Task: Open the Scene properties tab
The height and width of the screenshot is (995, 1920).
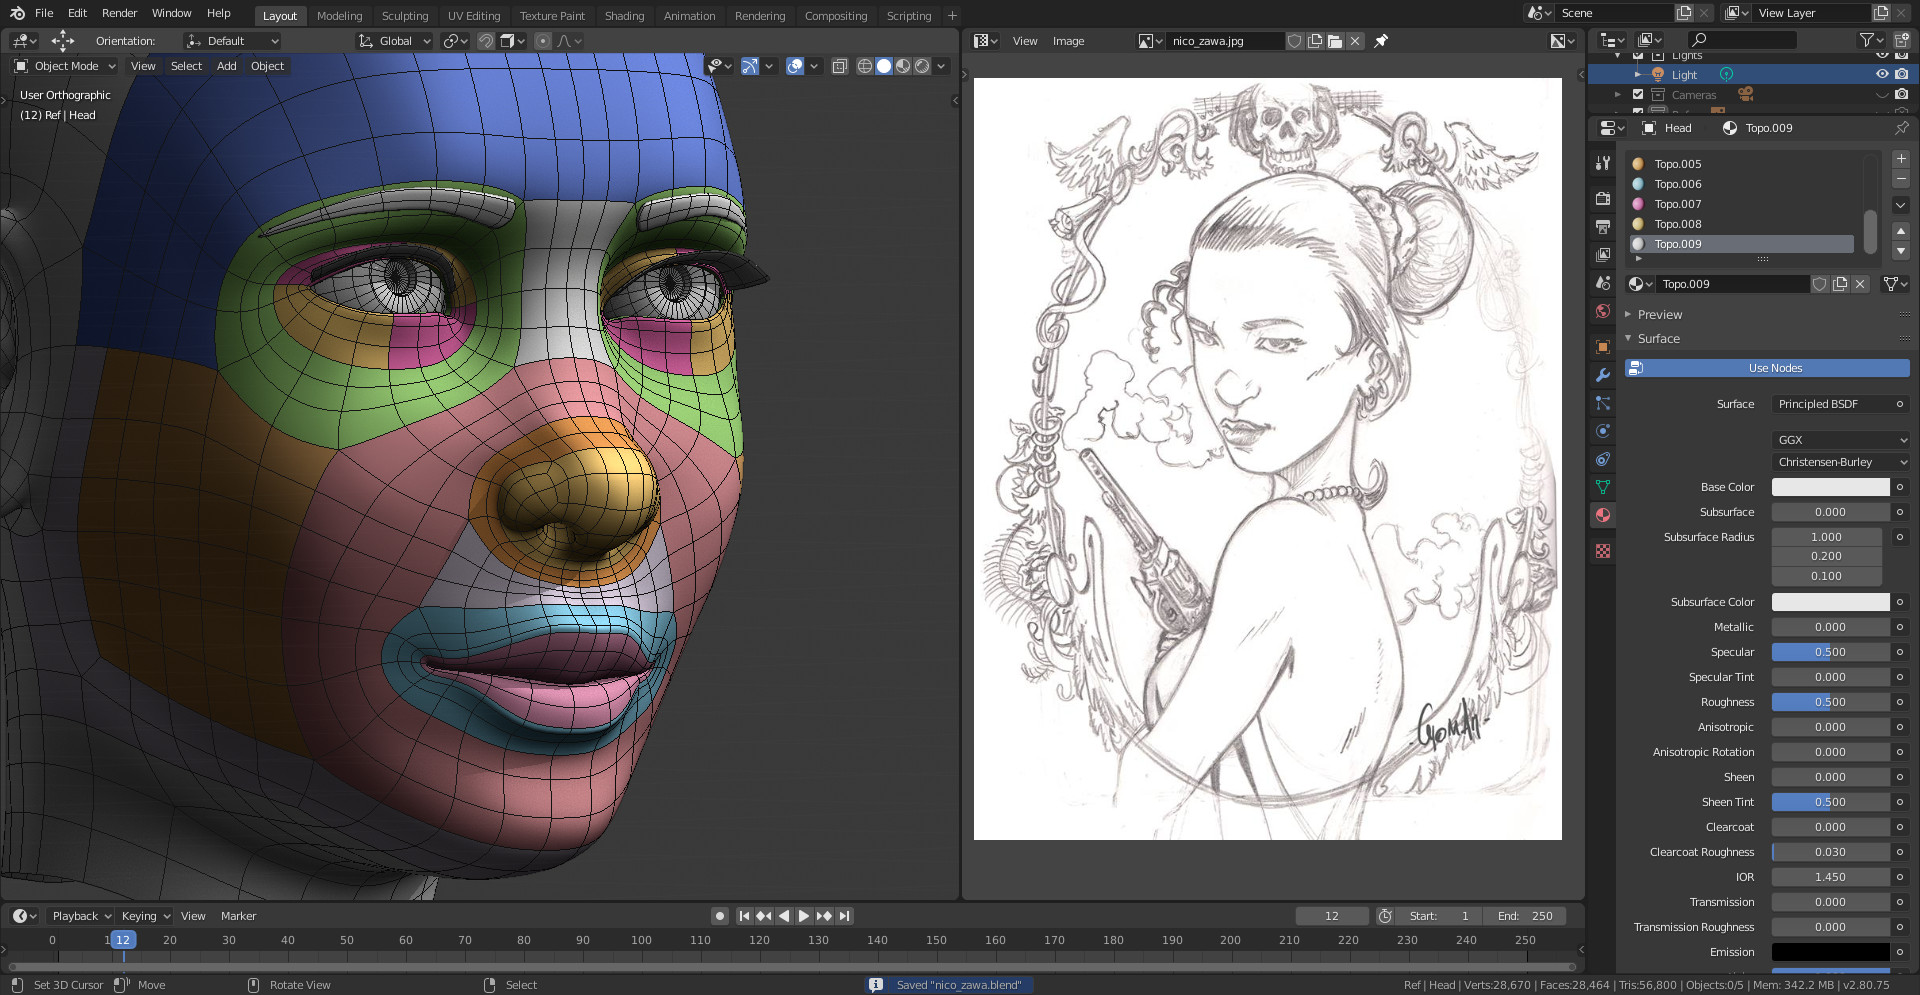Action: coord(1603,283)
